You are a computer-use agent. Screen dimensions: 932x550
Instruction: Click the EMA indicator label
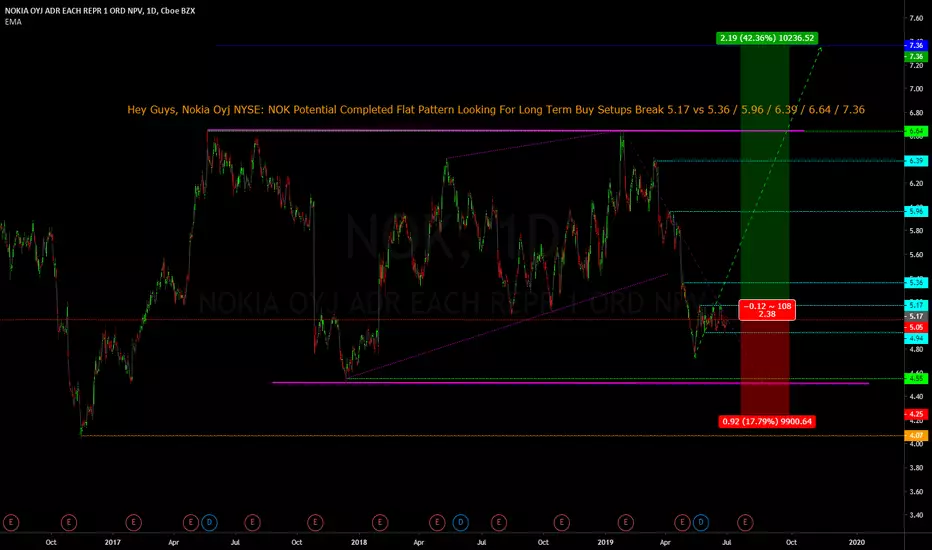13,22
